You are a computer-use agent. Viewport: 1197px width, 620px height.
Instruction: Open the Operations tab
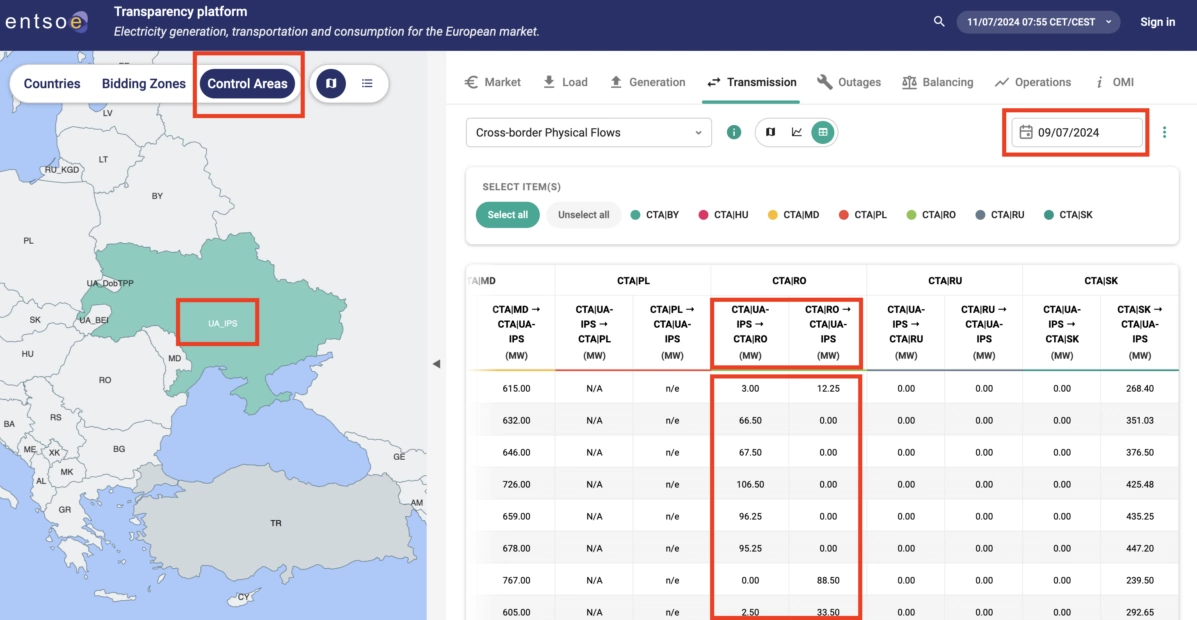tap(1033, 82)
